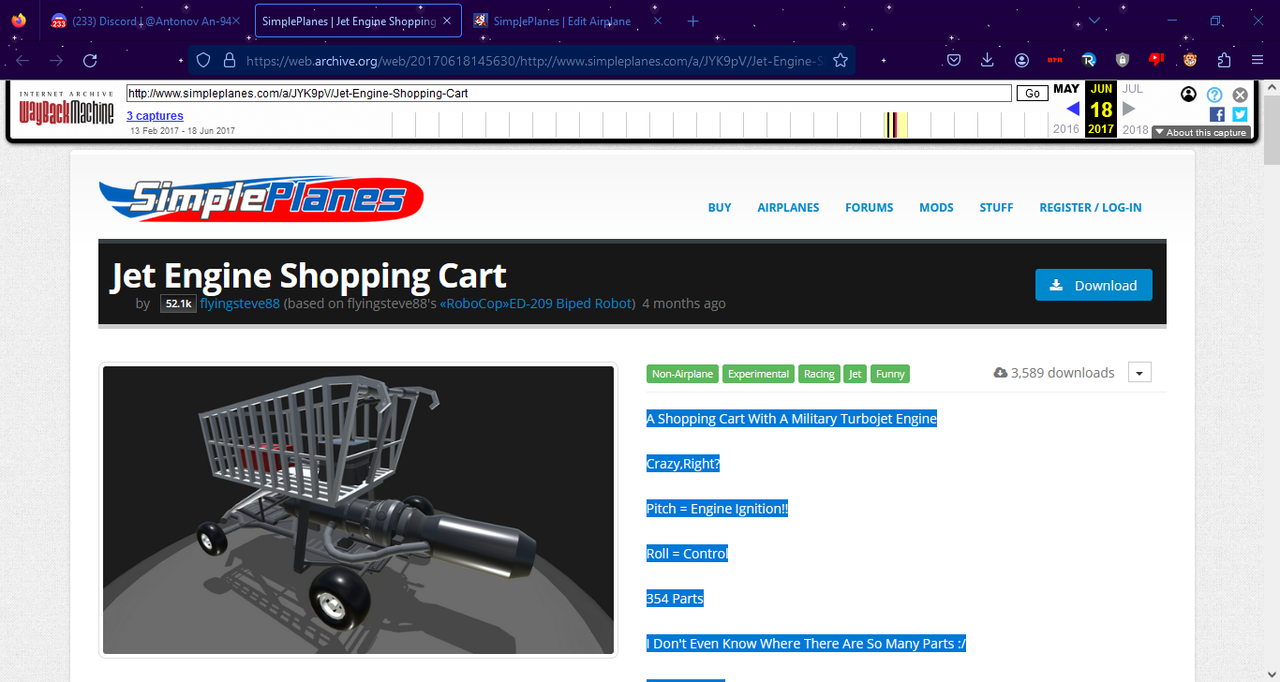Click the gray shield lock extension icon

(1122, 60)
